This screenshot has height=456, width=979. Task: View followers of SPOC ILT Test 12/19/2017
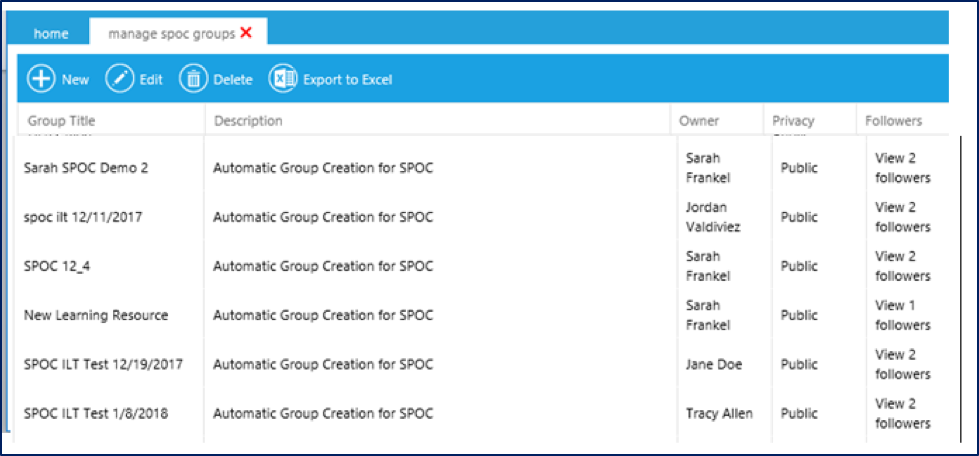point(902,364)
